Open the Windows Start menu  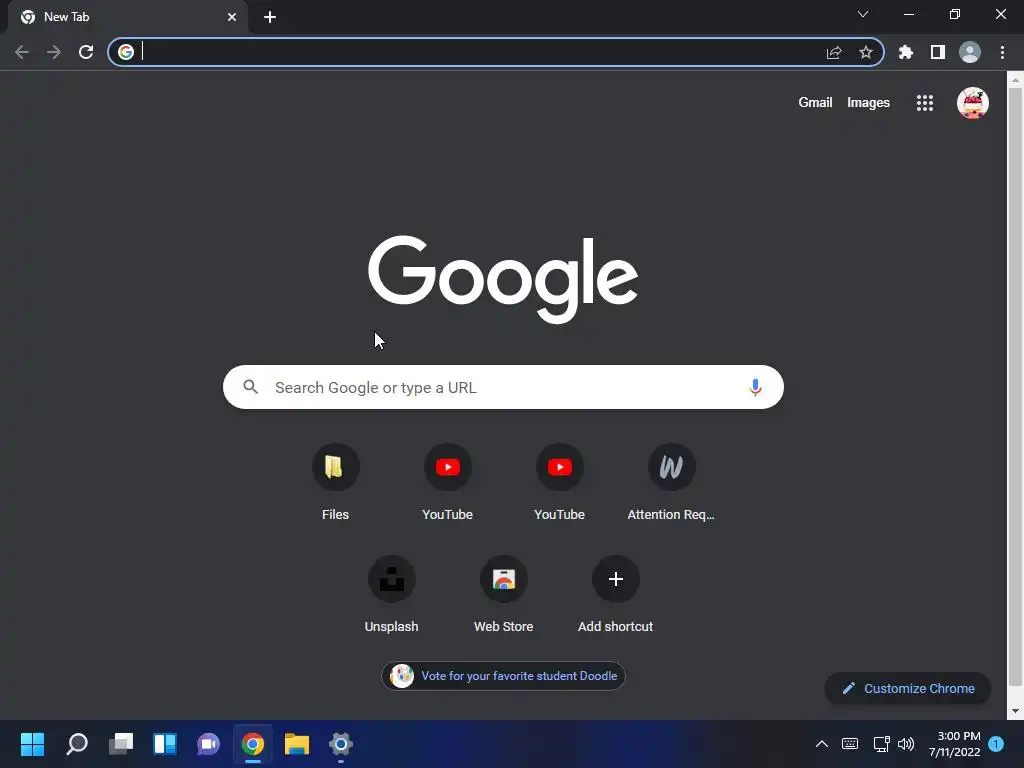point(32,744)
